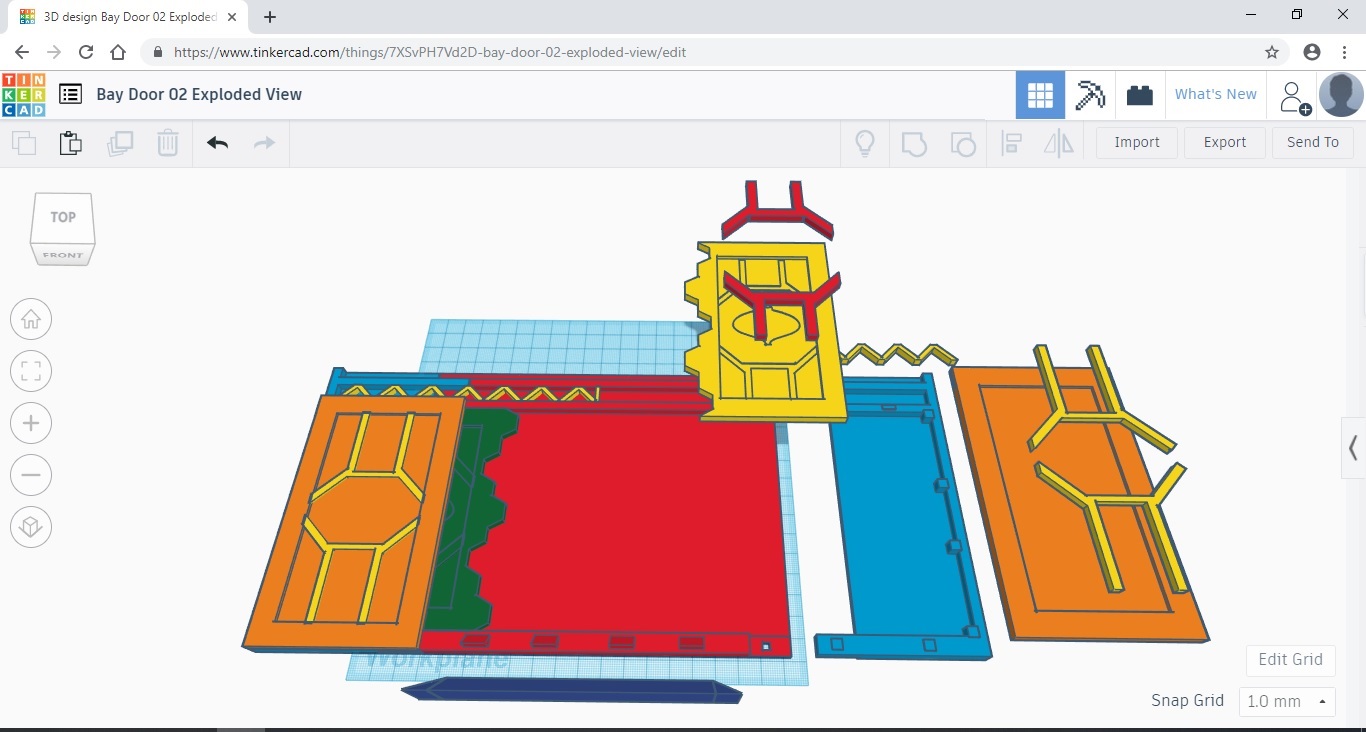
Task: Open the designs list icon
Action: (70, 94)
